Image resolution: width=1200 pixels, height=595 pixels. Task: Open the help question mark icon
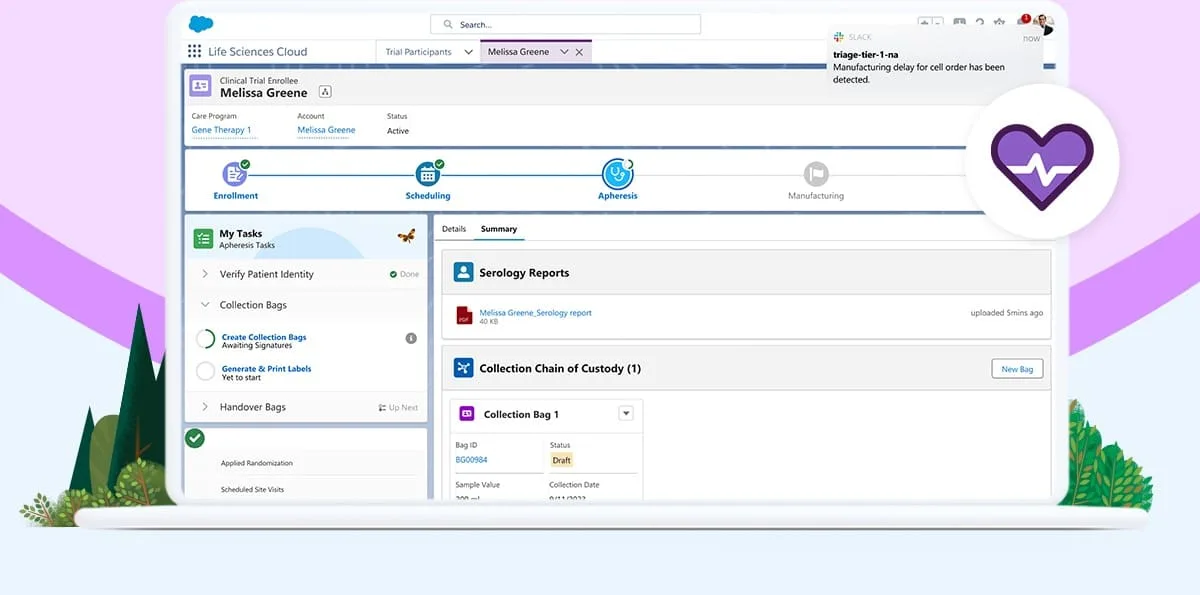click(x=979, y=23)
